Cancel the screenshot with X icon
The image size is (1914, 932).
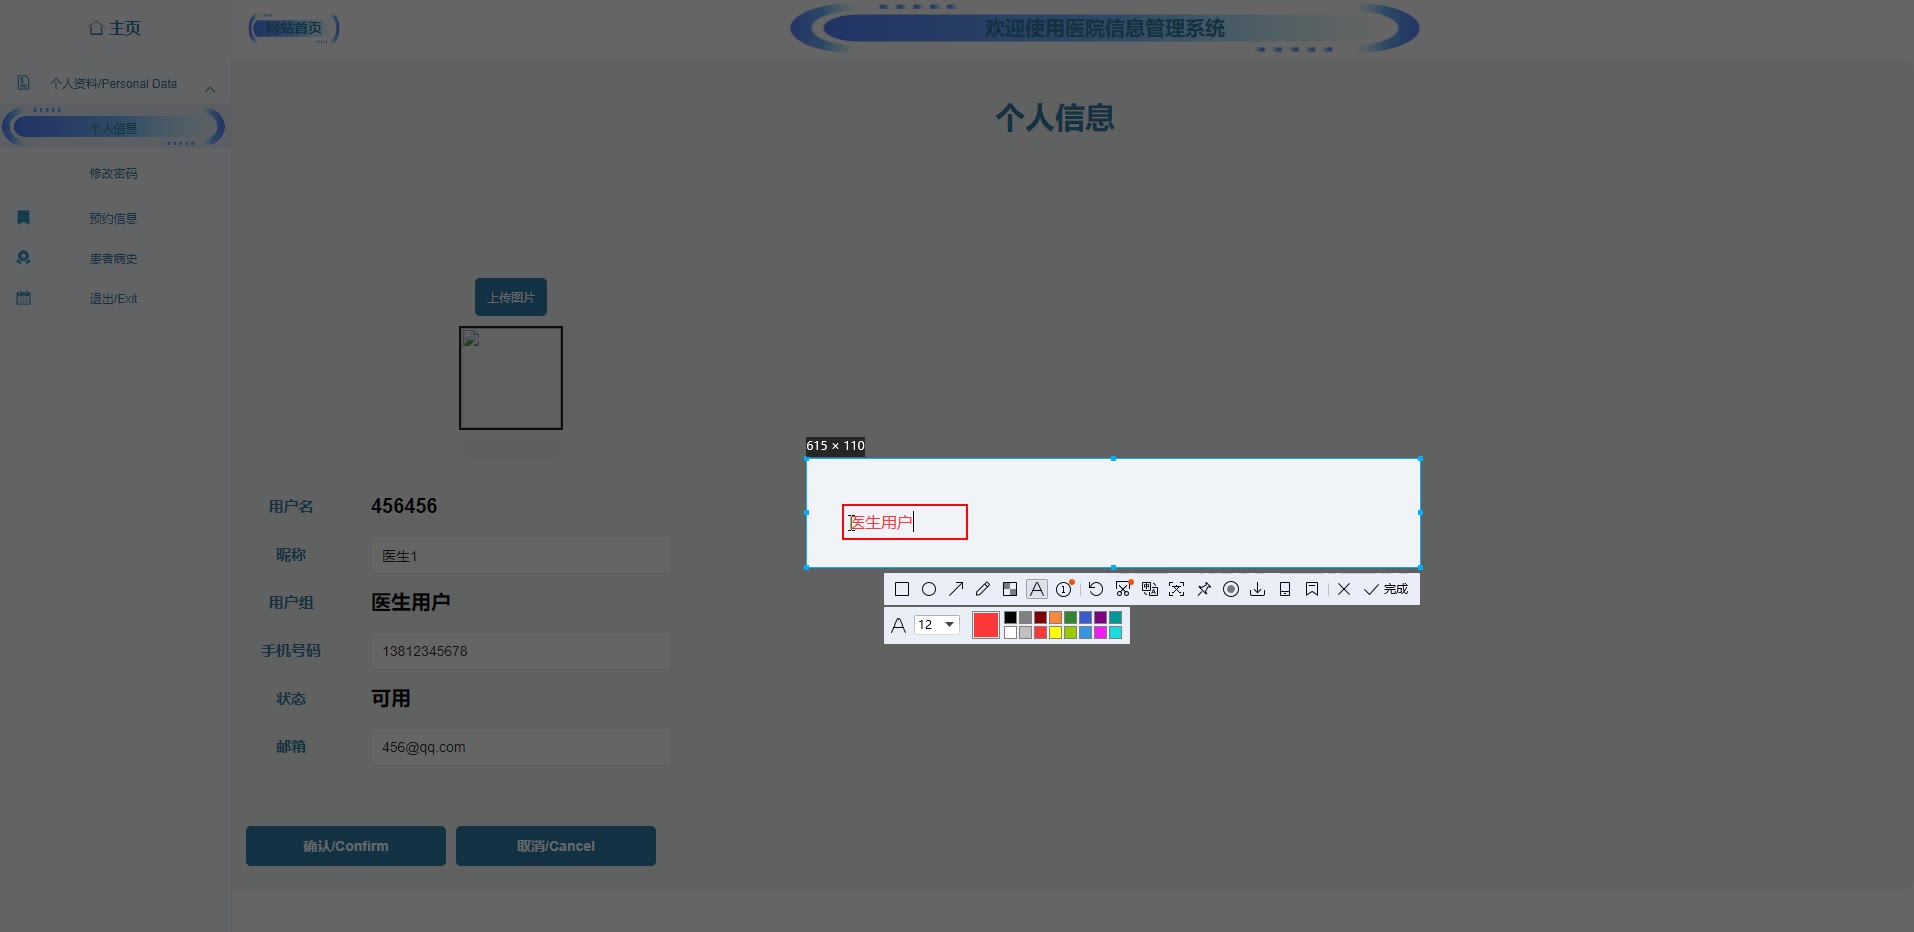click(x=1344, y=589)
